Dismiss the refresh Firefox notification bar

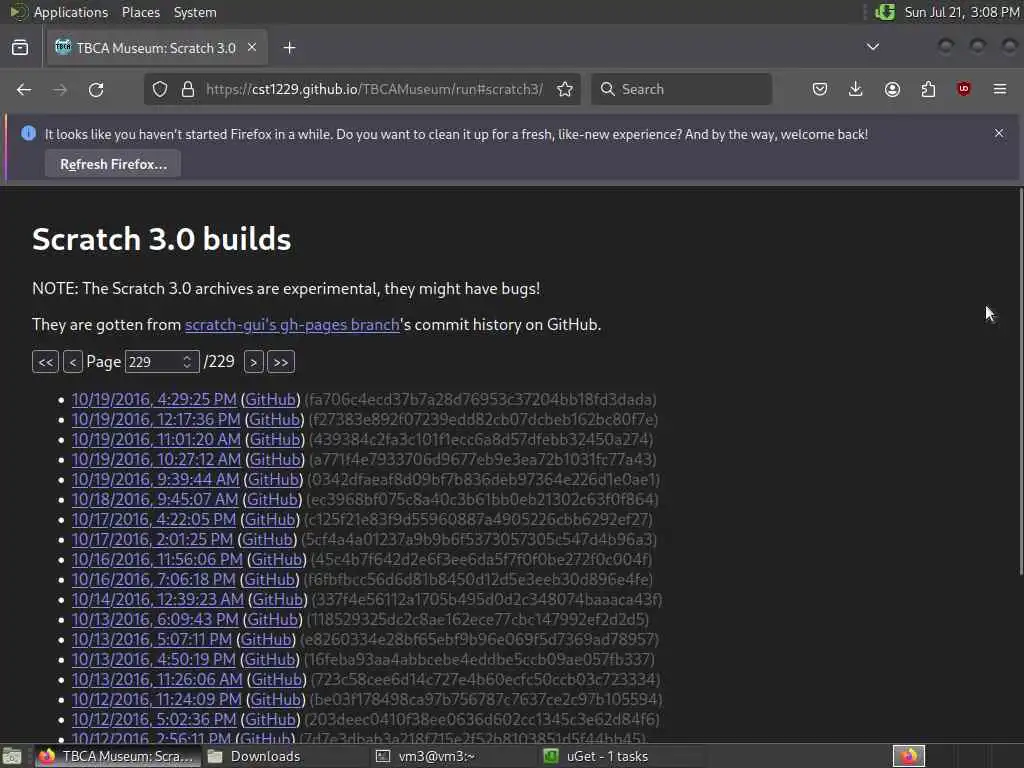[999, 133]
